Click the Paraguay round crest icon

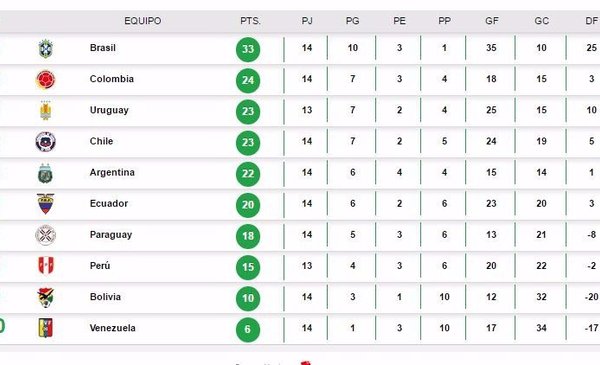tap(46, 235)
